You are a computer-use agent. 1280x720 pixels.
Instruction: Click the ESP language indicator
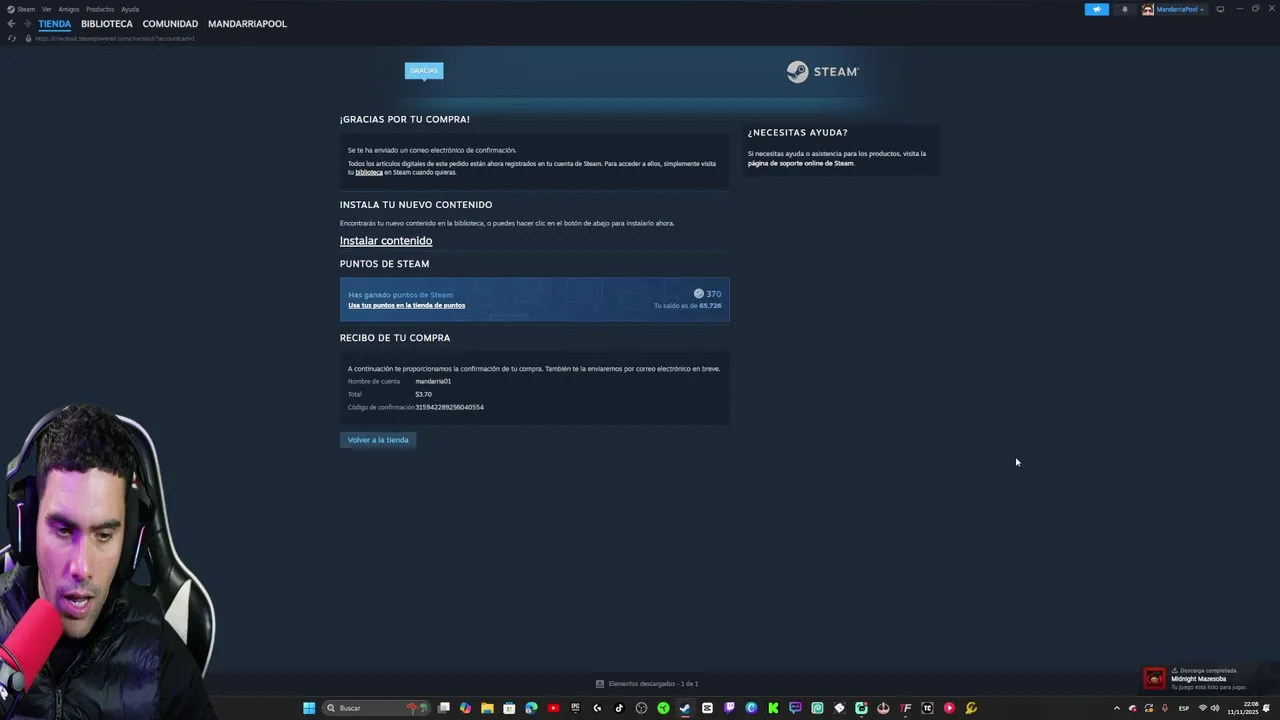click(1184, 708)
